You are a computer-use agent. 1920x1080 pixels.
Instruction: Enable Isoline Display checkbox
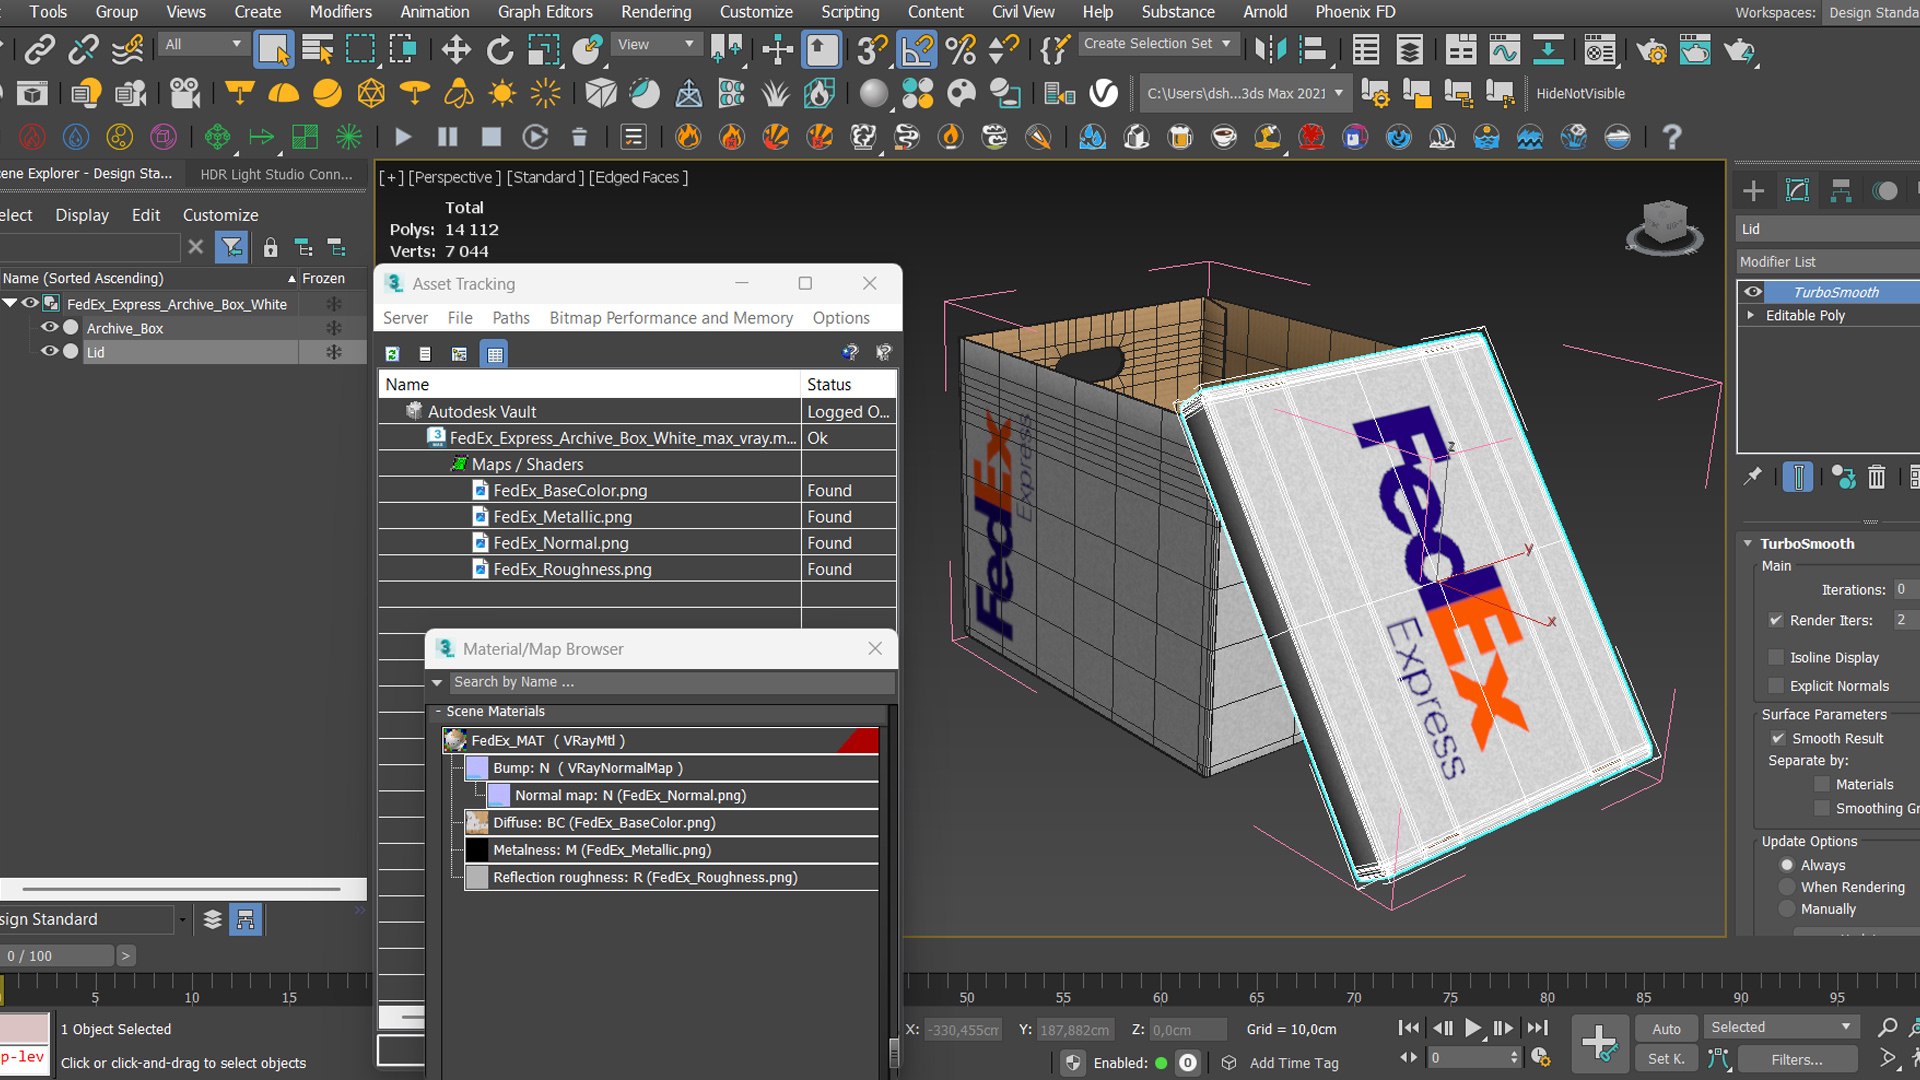click(1776, 657)
